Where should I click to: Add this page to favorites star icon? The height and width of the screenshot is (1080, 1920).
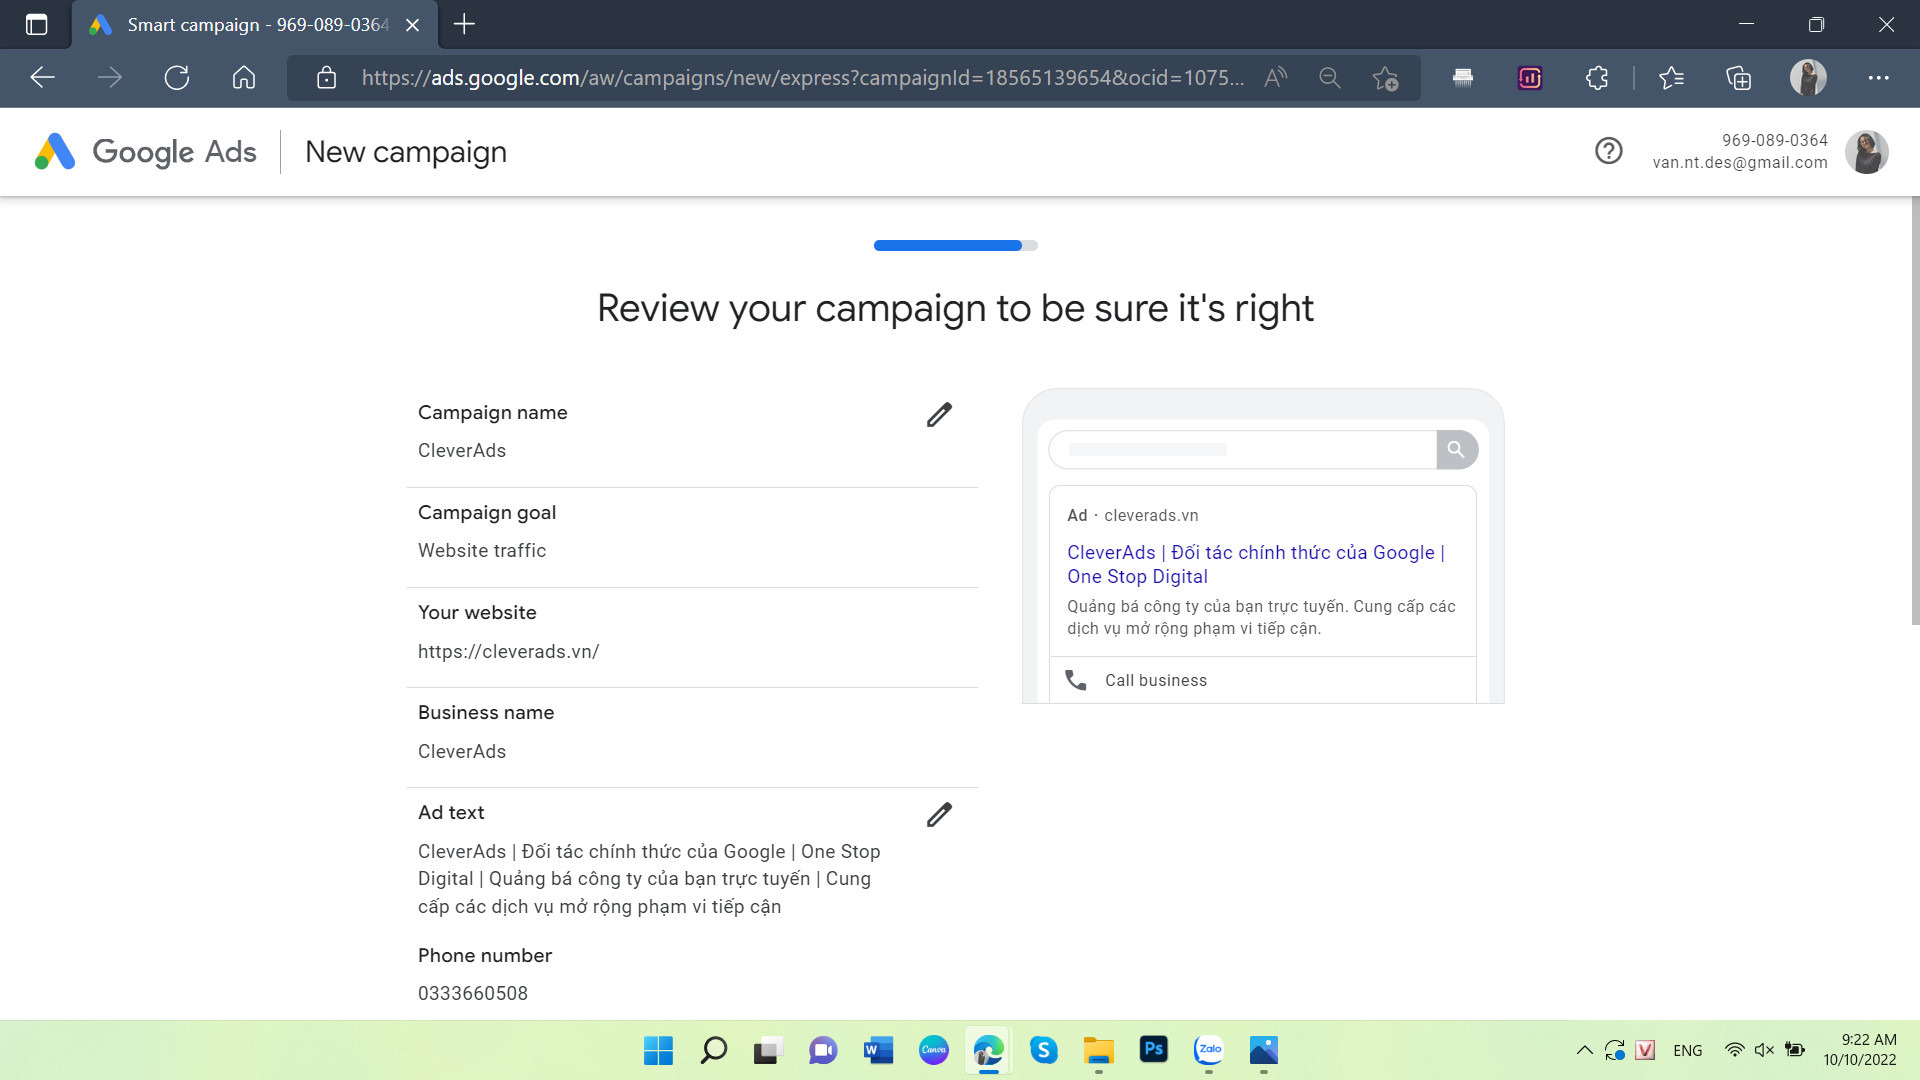click(1385, 78)
